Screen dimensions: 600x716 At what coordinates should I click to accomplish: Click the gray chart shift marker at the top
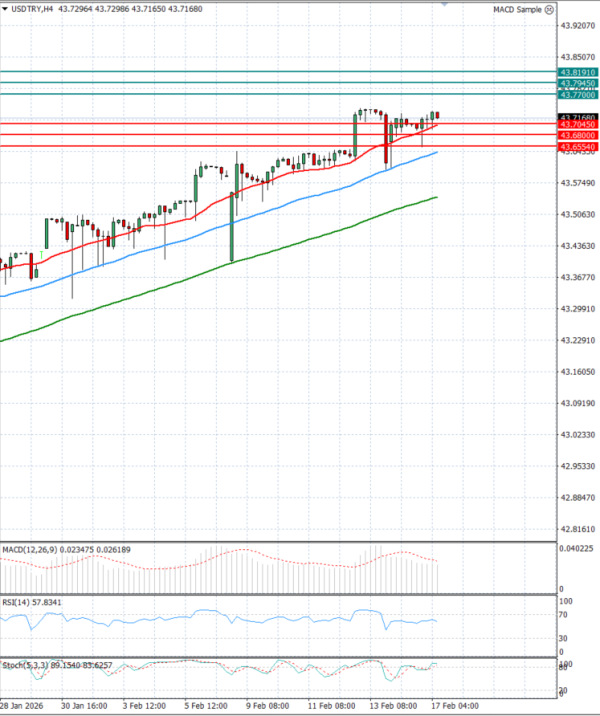pyautogui.click(x=442, y=4)
